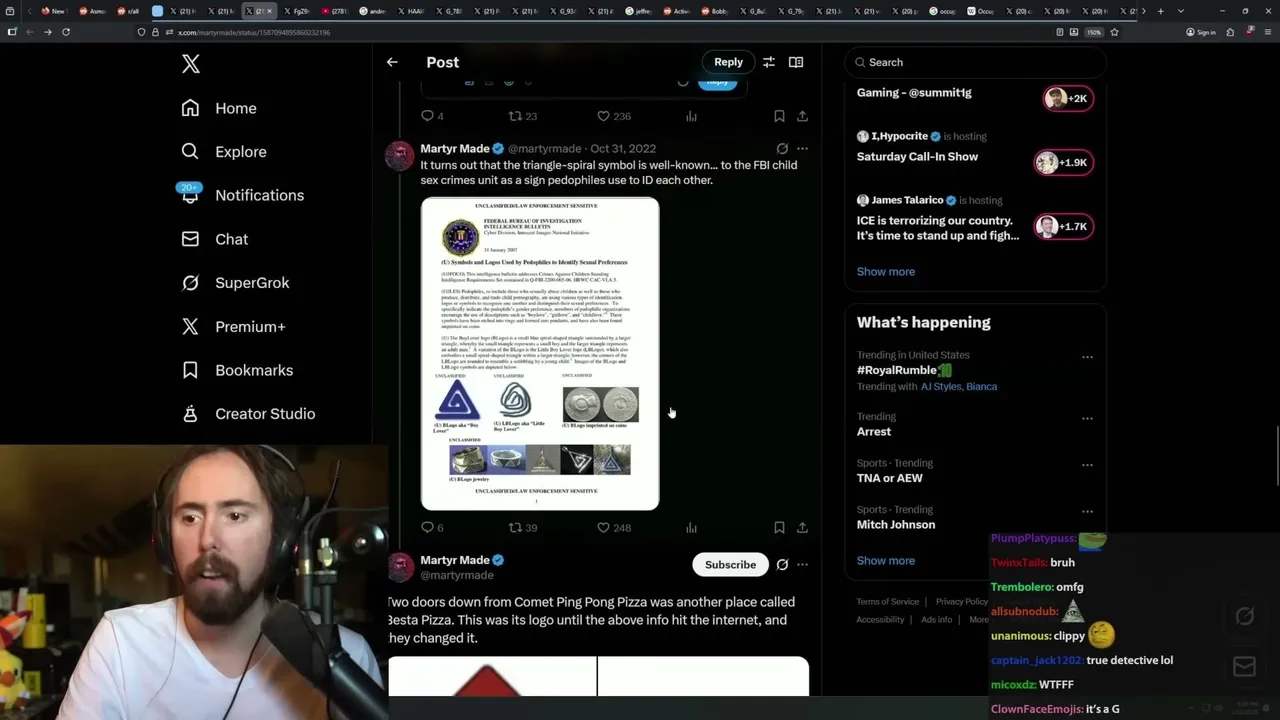Open more options for TNA or AEW trend
Viewport: 1280px width, 720px height.
pos(1087,465)
